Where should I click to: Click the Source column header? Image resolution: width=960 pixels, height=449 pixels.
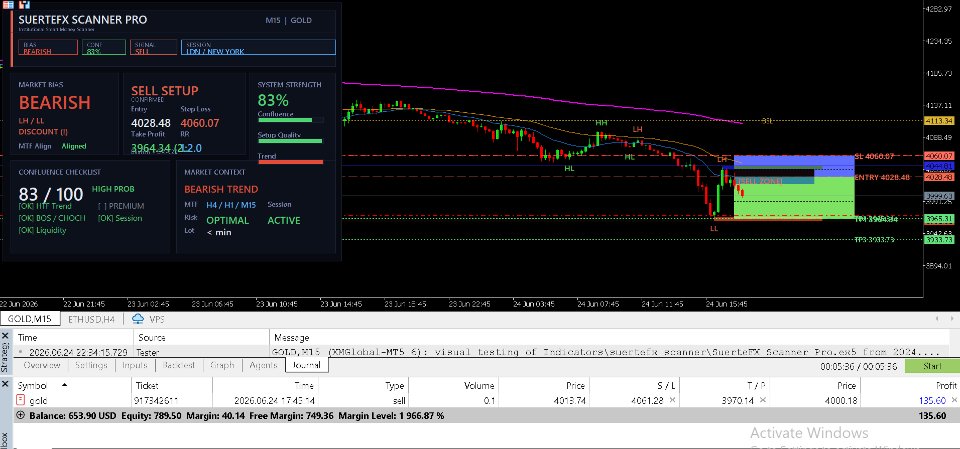click(x=201, y=338)
